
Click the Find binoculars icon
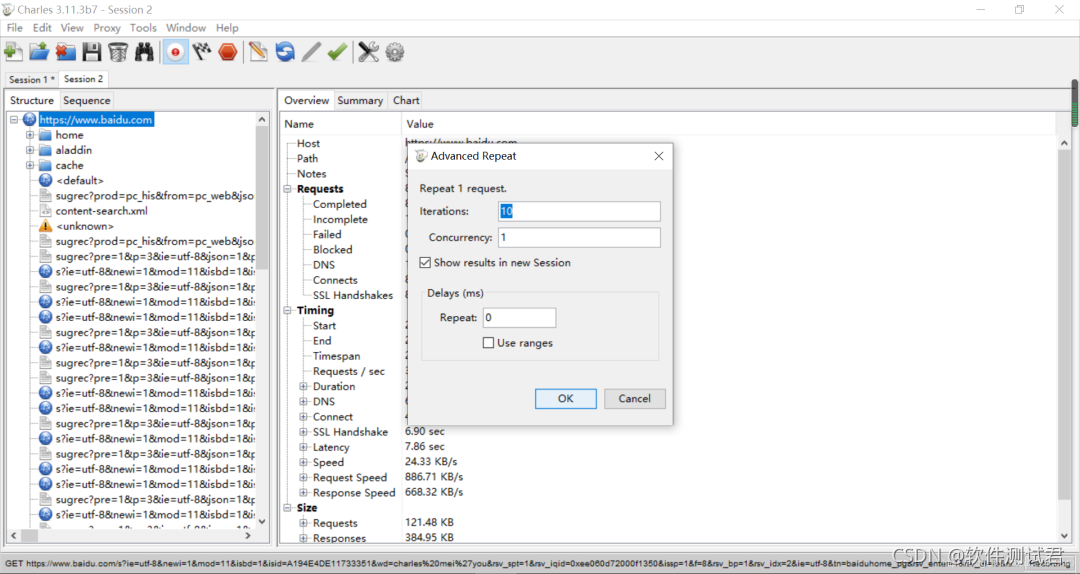point(144,52)
